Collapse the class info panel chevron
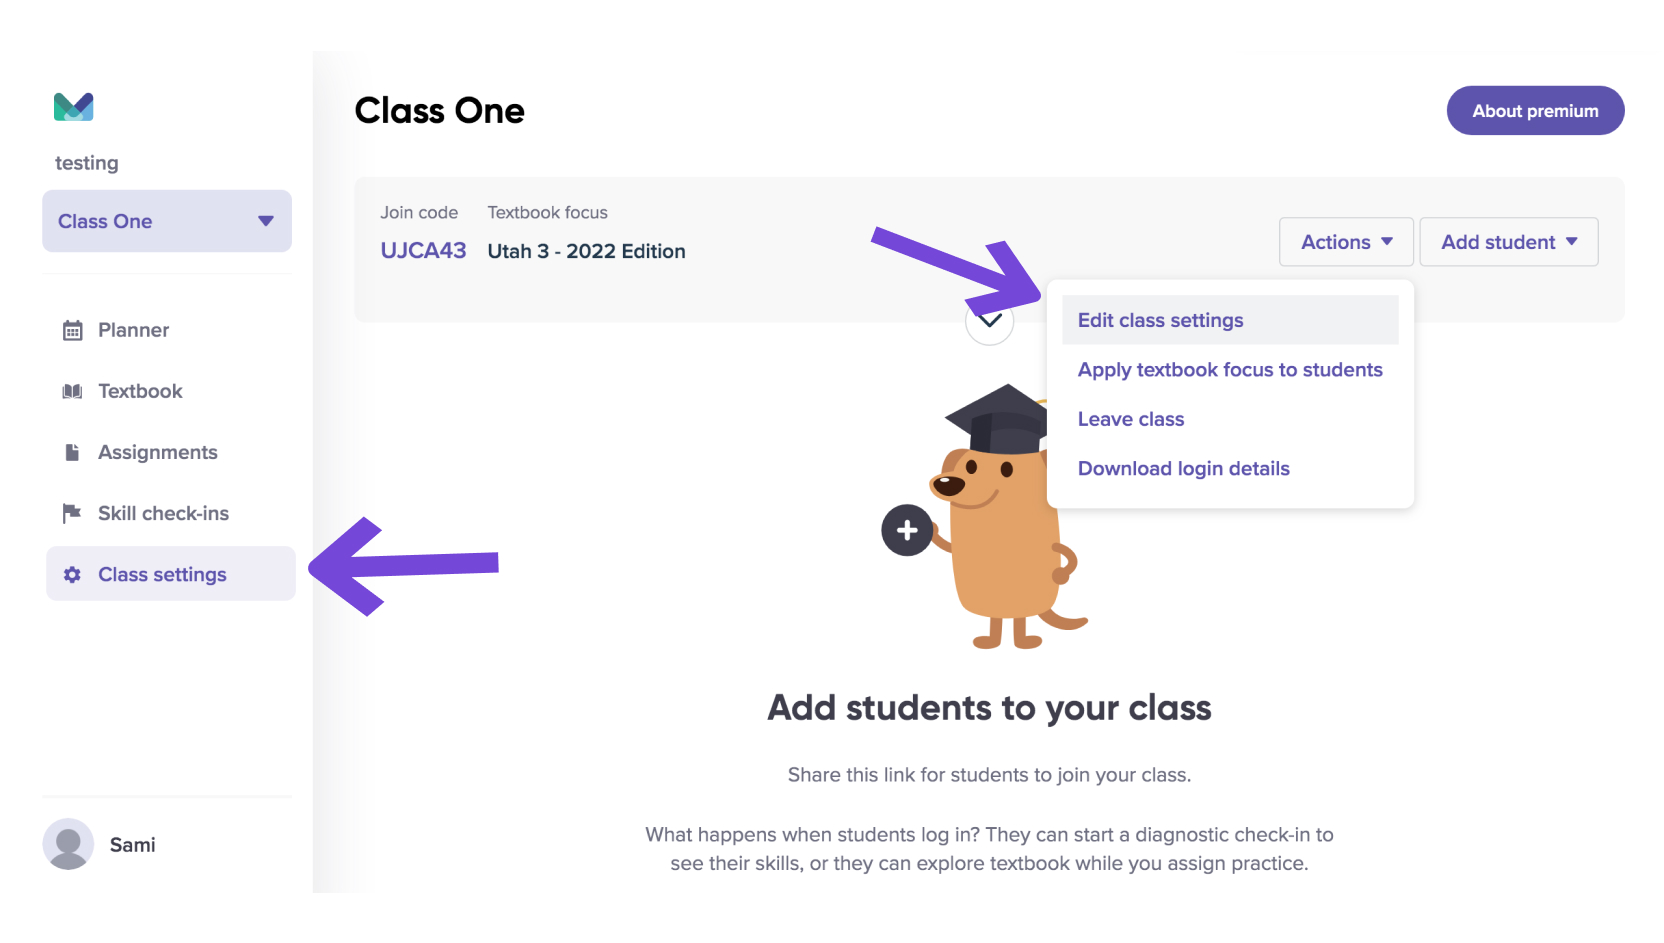1664x943 pixels. (990, 321)
